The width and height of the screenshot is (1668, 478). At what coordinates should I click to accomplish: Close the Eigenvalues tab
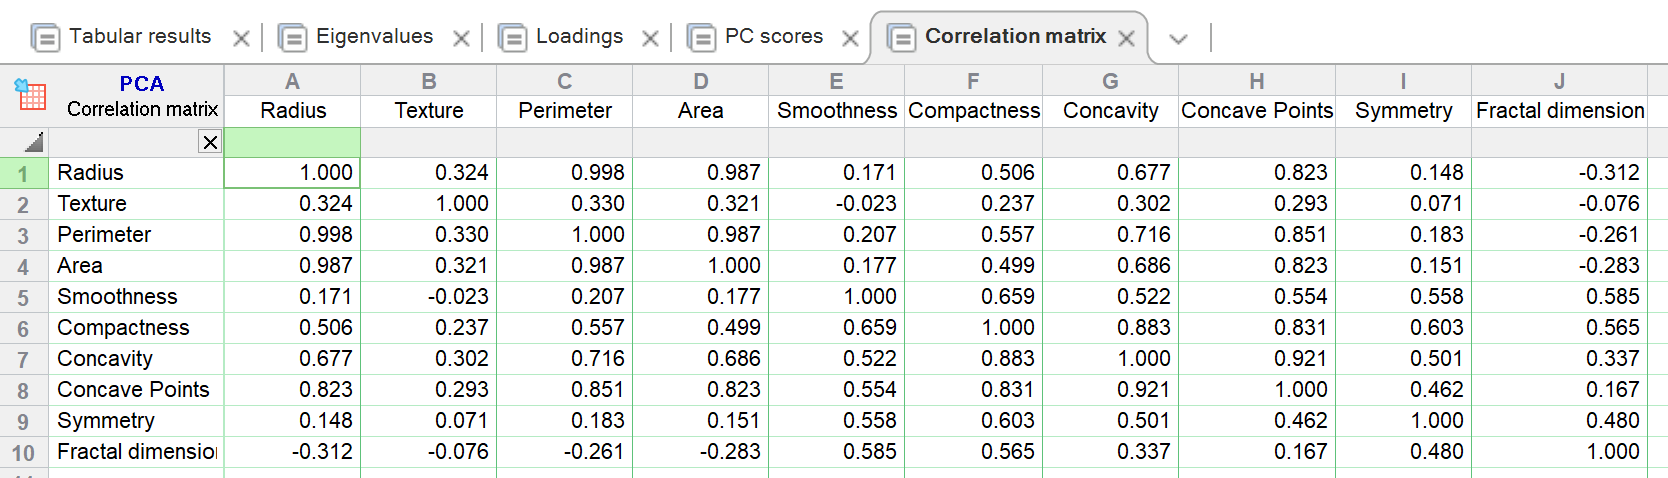[461, 39]
